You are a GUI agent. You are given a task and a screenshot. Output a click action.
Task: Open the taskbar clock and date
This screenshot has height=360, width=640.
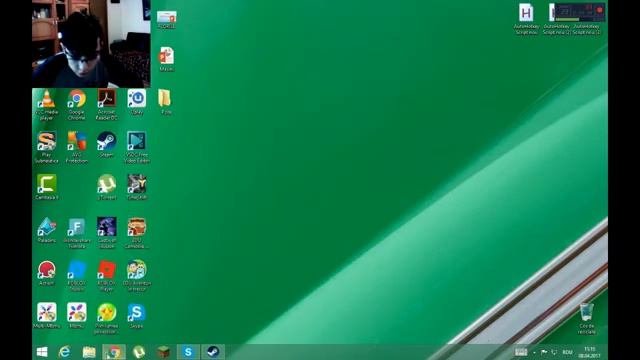point(589,352)
